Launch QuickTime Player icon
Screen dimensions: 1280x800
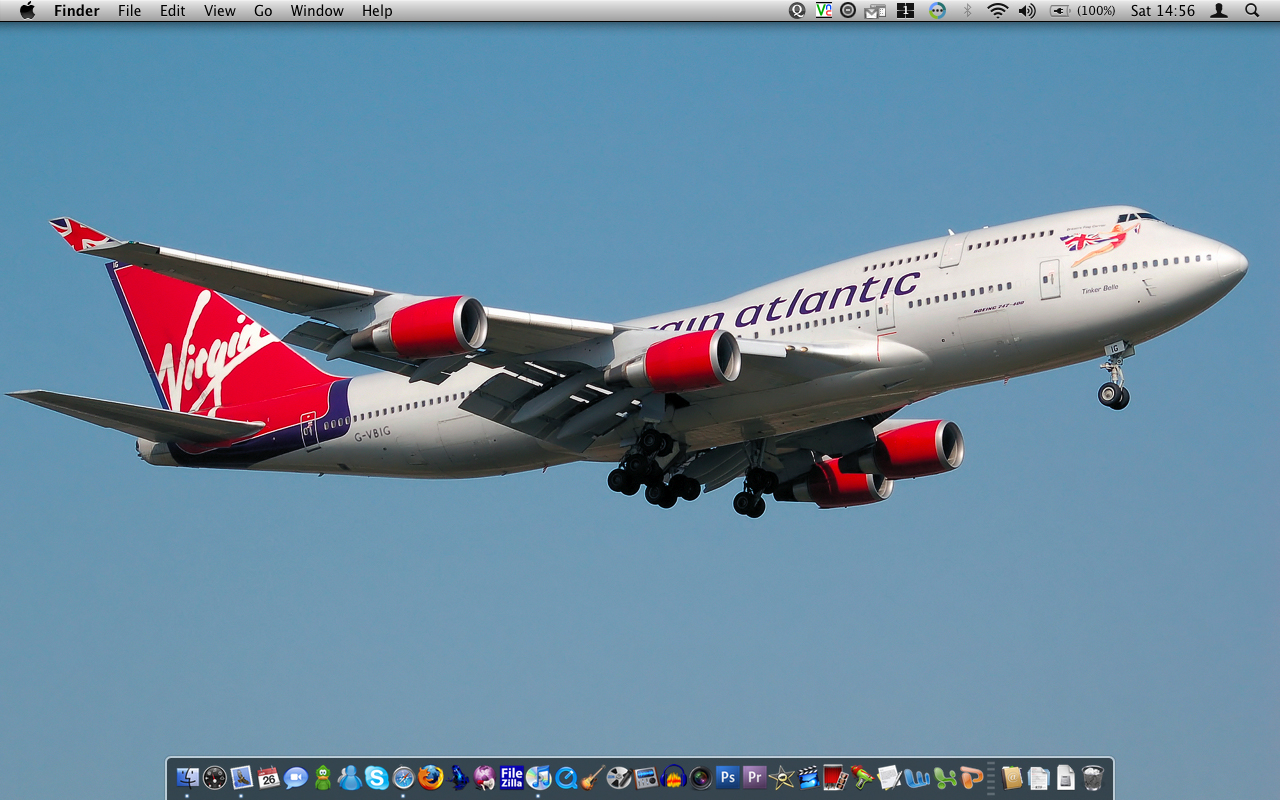click(566, 777)
